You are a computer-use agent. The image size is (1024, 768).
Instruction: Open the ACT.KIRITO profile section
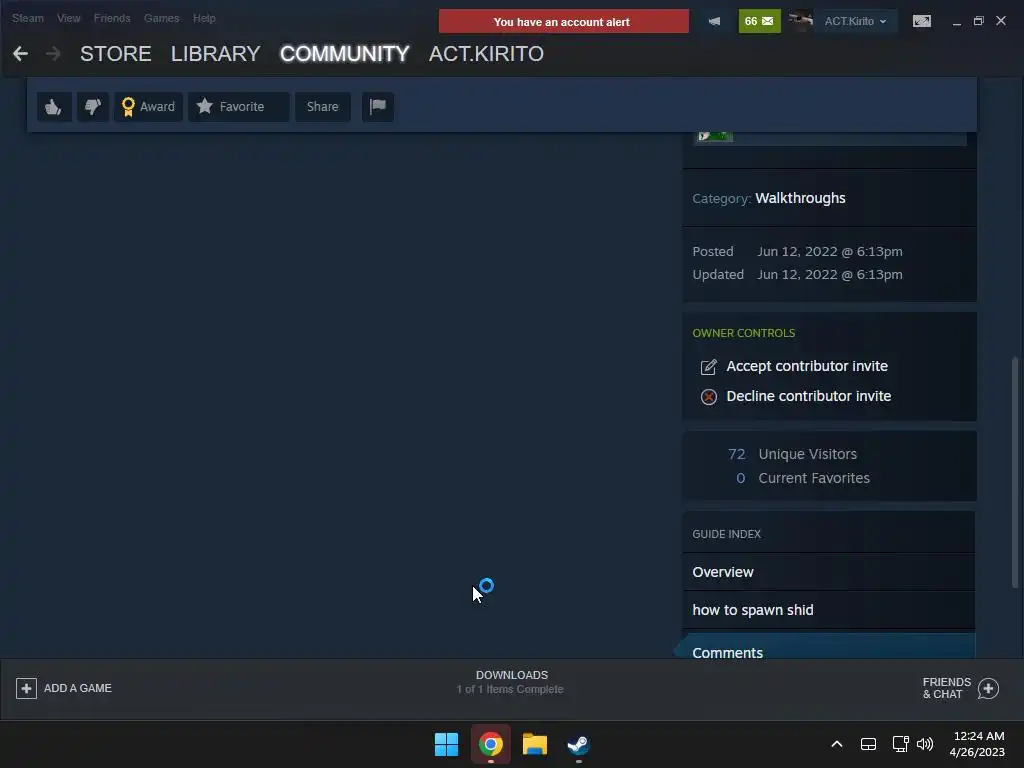tap(486, 54)
